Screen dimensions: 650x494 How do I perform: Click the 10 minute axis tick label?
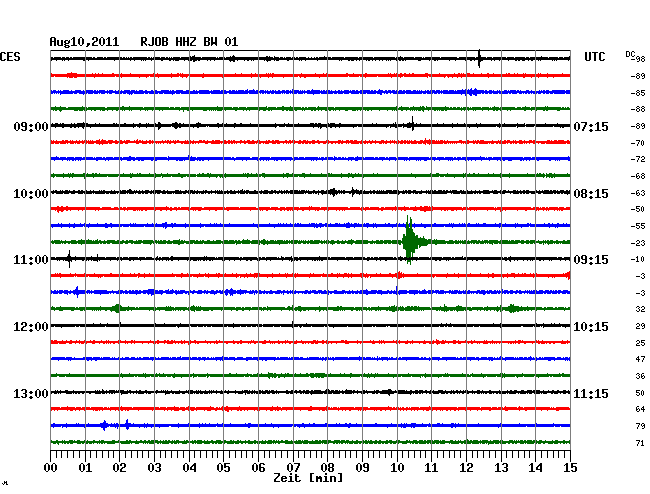click(x=397, y=467)
